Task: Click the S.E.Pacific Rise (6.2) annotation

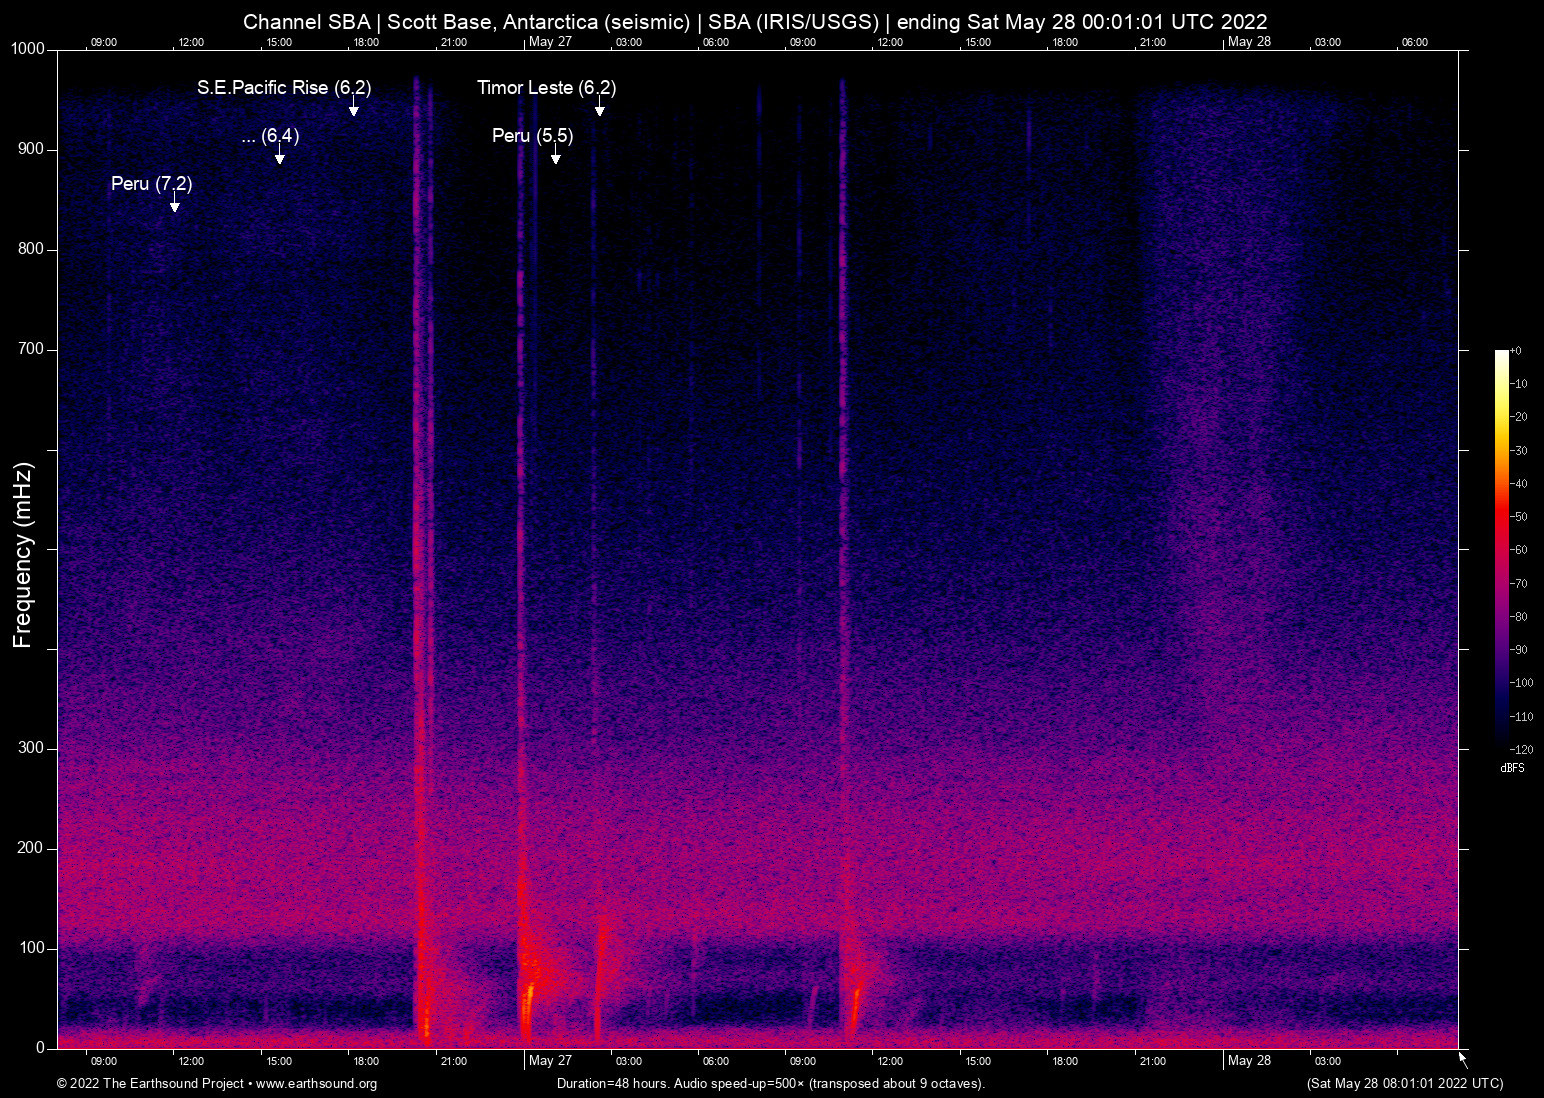Action: [284, 88]
